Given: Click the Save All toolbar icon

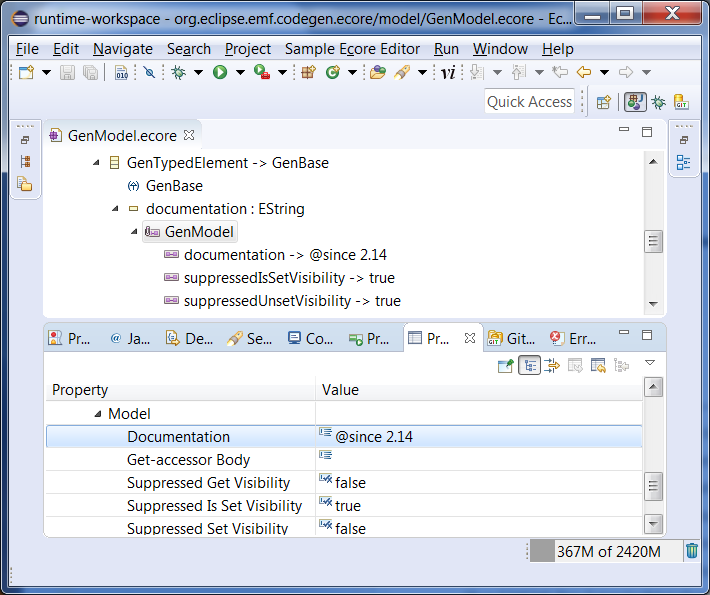Looking at the screenshot, I should pos(91,72).
